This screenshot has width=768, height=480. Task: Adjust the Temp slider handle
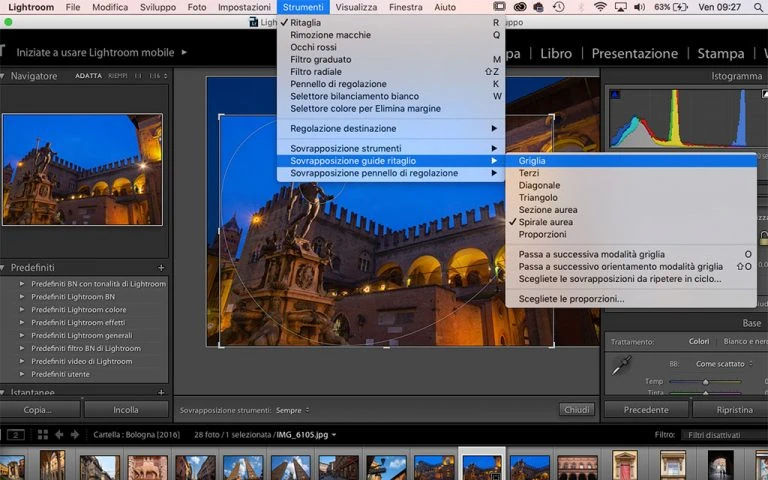tap(705, 382)
